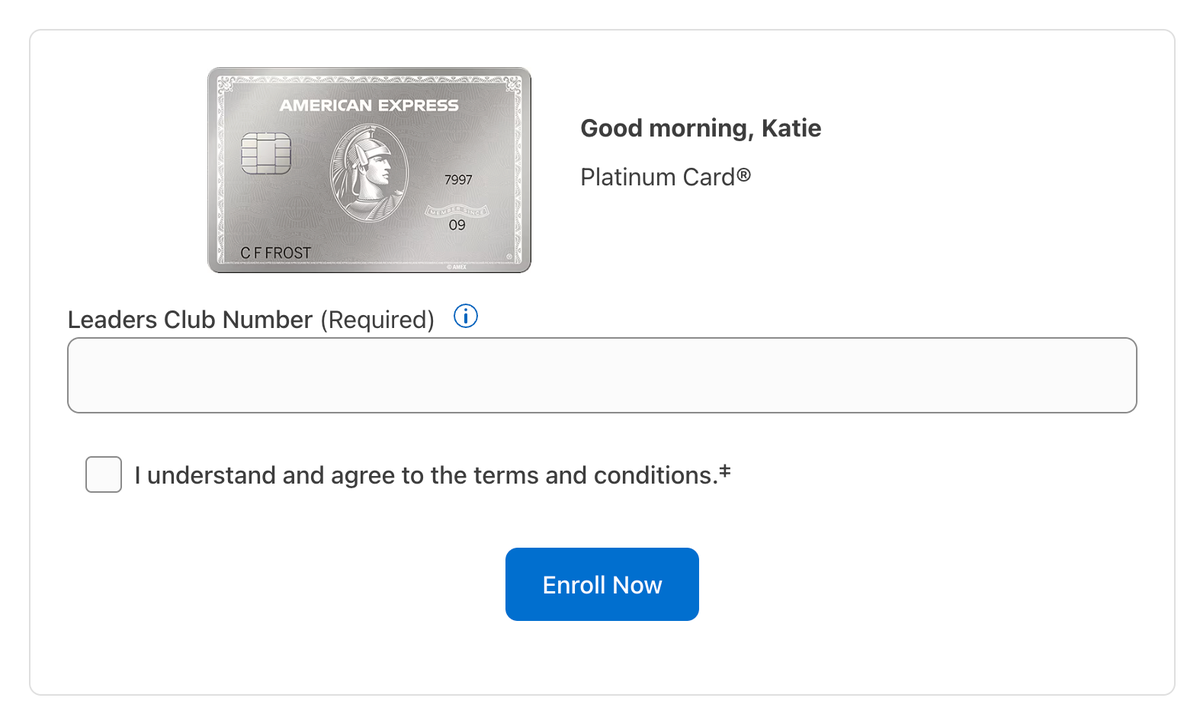Click the 7997 digits on the card

pyautogui.click(x=457, y=180)
